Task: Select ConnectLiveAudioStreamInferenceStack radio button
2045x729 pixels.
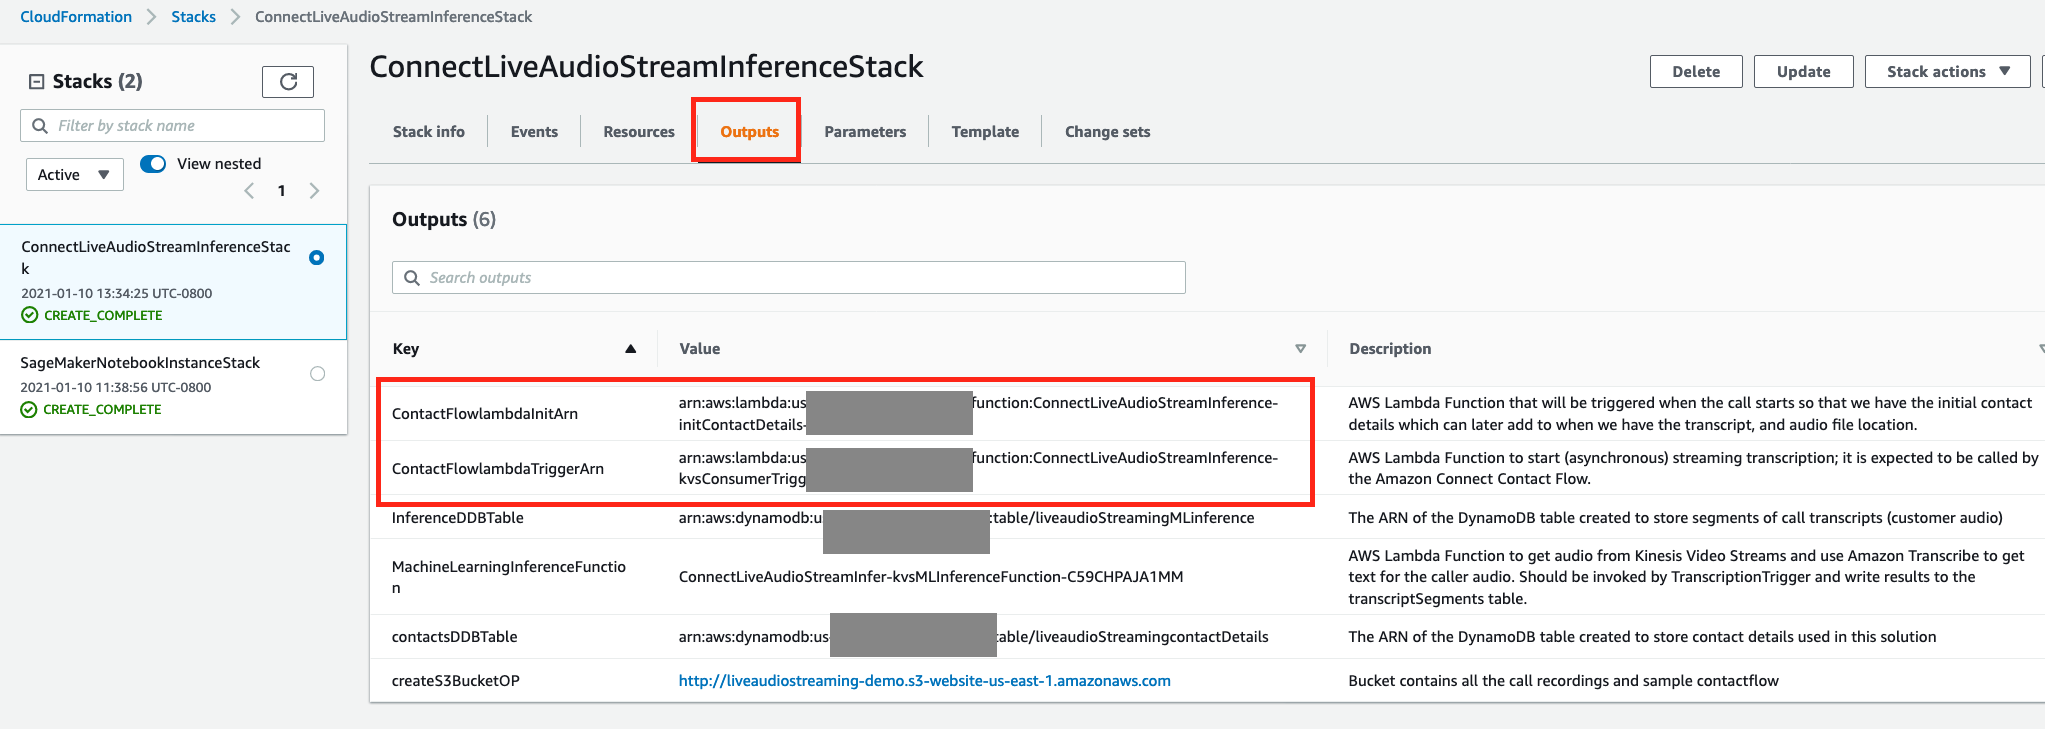Action: (317, 258)
